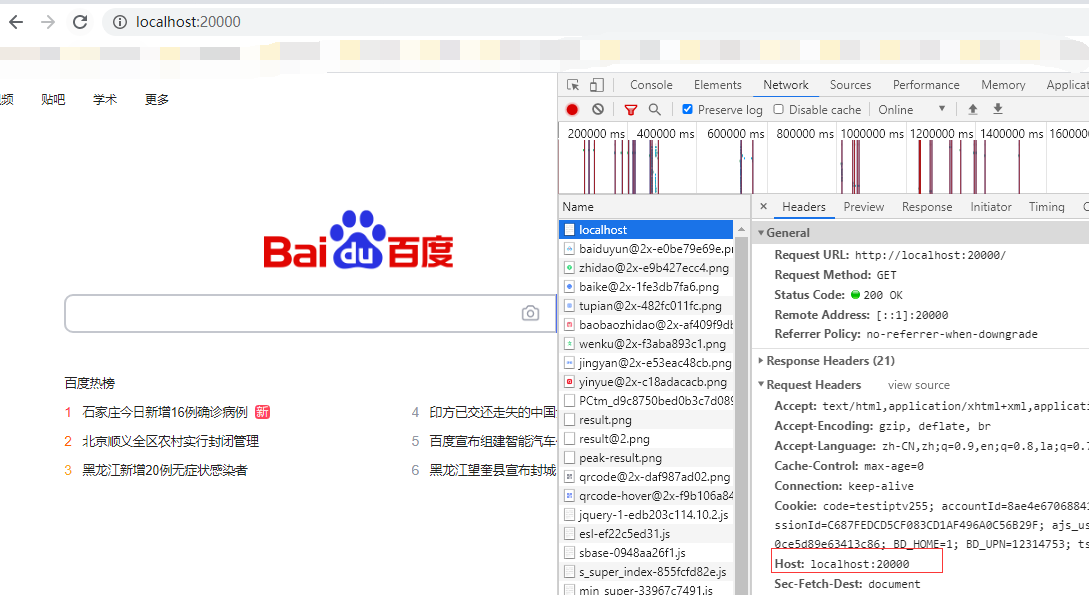
Task: Open hot item 北京顺义全区农村实行封闭管理
Action: (170, 442)
